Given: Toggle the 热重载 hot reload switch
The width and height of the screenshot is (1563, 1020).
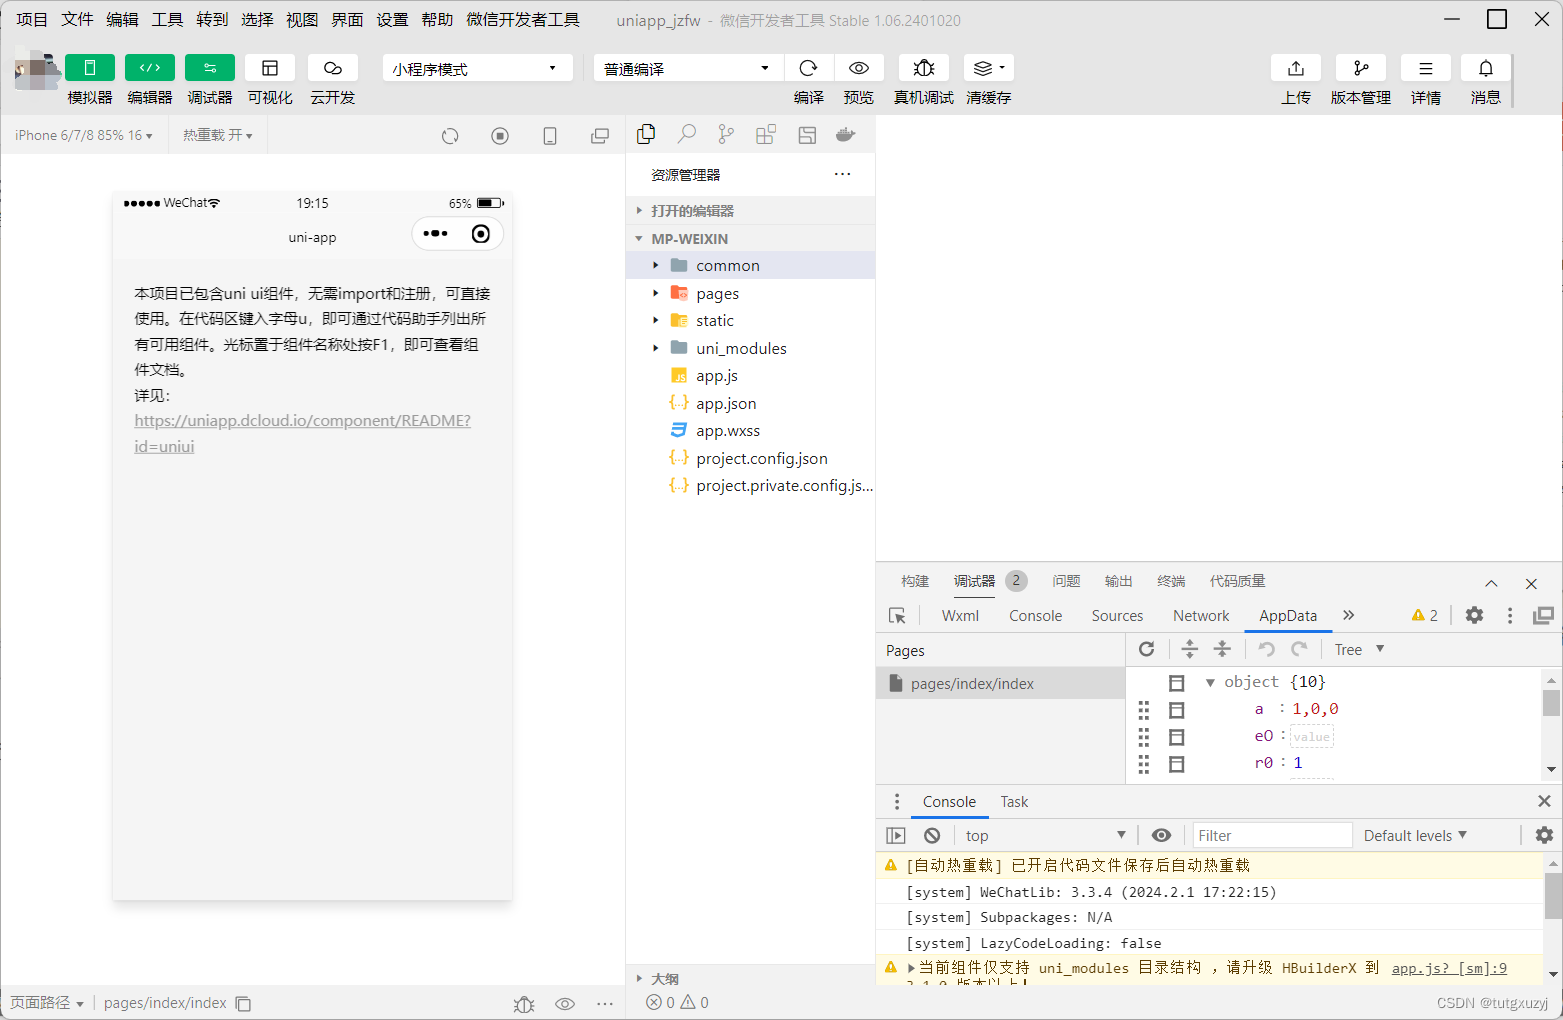Looking at the screenshot, I should pyautogui.click(x=217, y=134).
